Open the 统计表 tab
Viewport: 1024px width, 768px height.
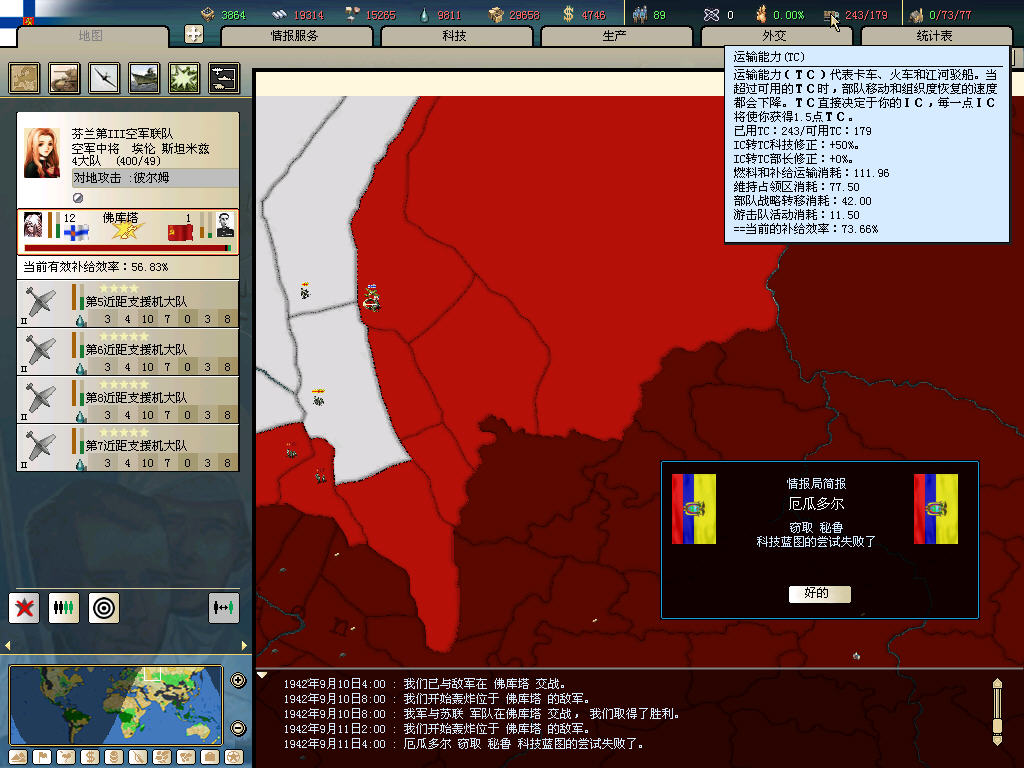[x=935, y=36]
